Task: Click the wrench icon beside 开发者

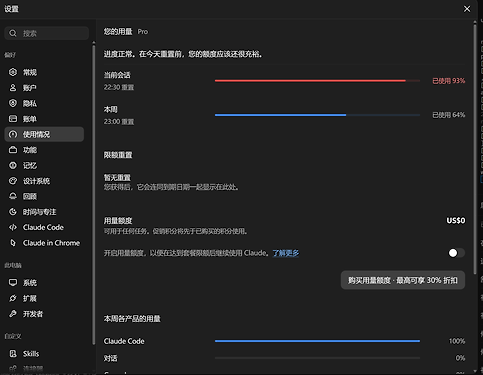Action: (x=13, y=314)
